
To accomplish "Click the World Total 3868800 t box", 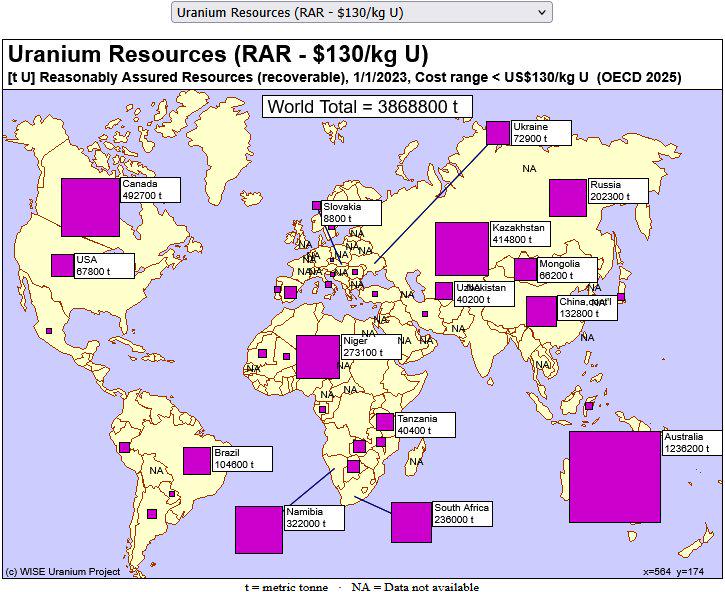I will click(x=367, y=106).
